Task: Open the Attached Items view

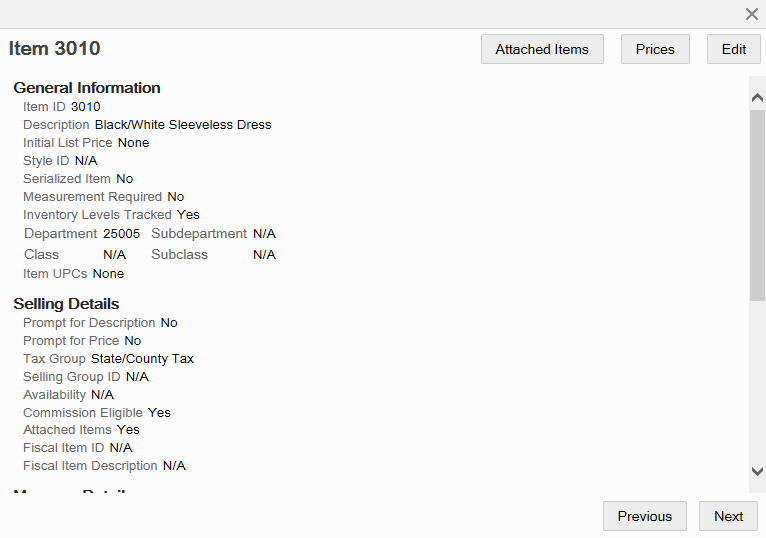Action: pyautogui.click(x=542, y=49)
